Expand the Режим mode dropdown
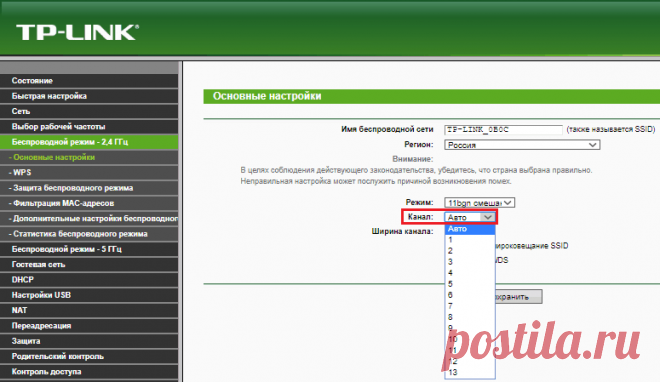 [x=479, y=203]
